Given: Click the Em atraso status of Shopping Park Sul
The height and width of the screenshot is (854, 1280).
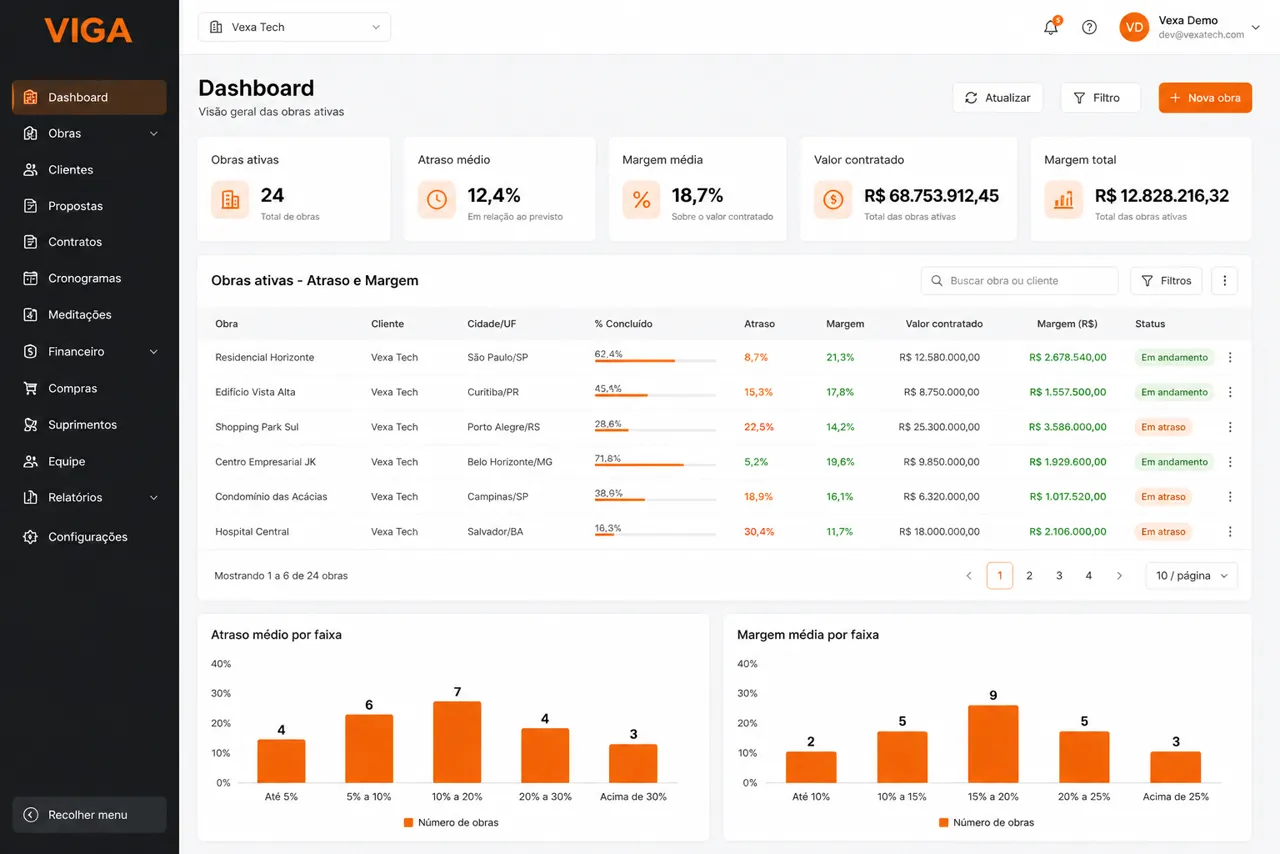Looking at the screenshot, I should (x=1163, y=427).
